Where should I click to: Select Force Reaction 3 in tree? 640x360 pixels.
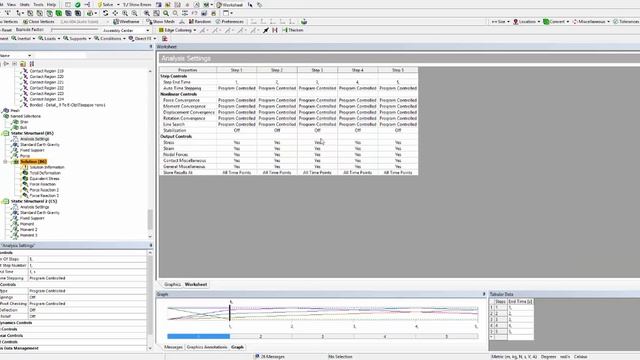[44, 196]
